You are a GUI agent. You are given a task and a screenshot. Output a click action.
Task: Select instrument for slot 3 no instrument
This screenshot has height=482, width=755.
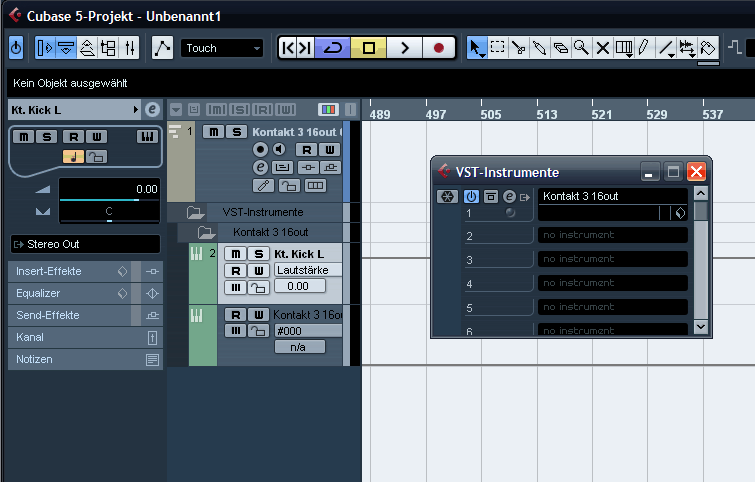click(612, 259)
